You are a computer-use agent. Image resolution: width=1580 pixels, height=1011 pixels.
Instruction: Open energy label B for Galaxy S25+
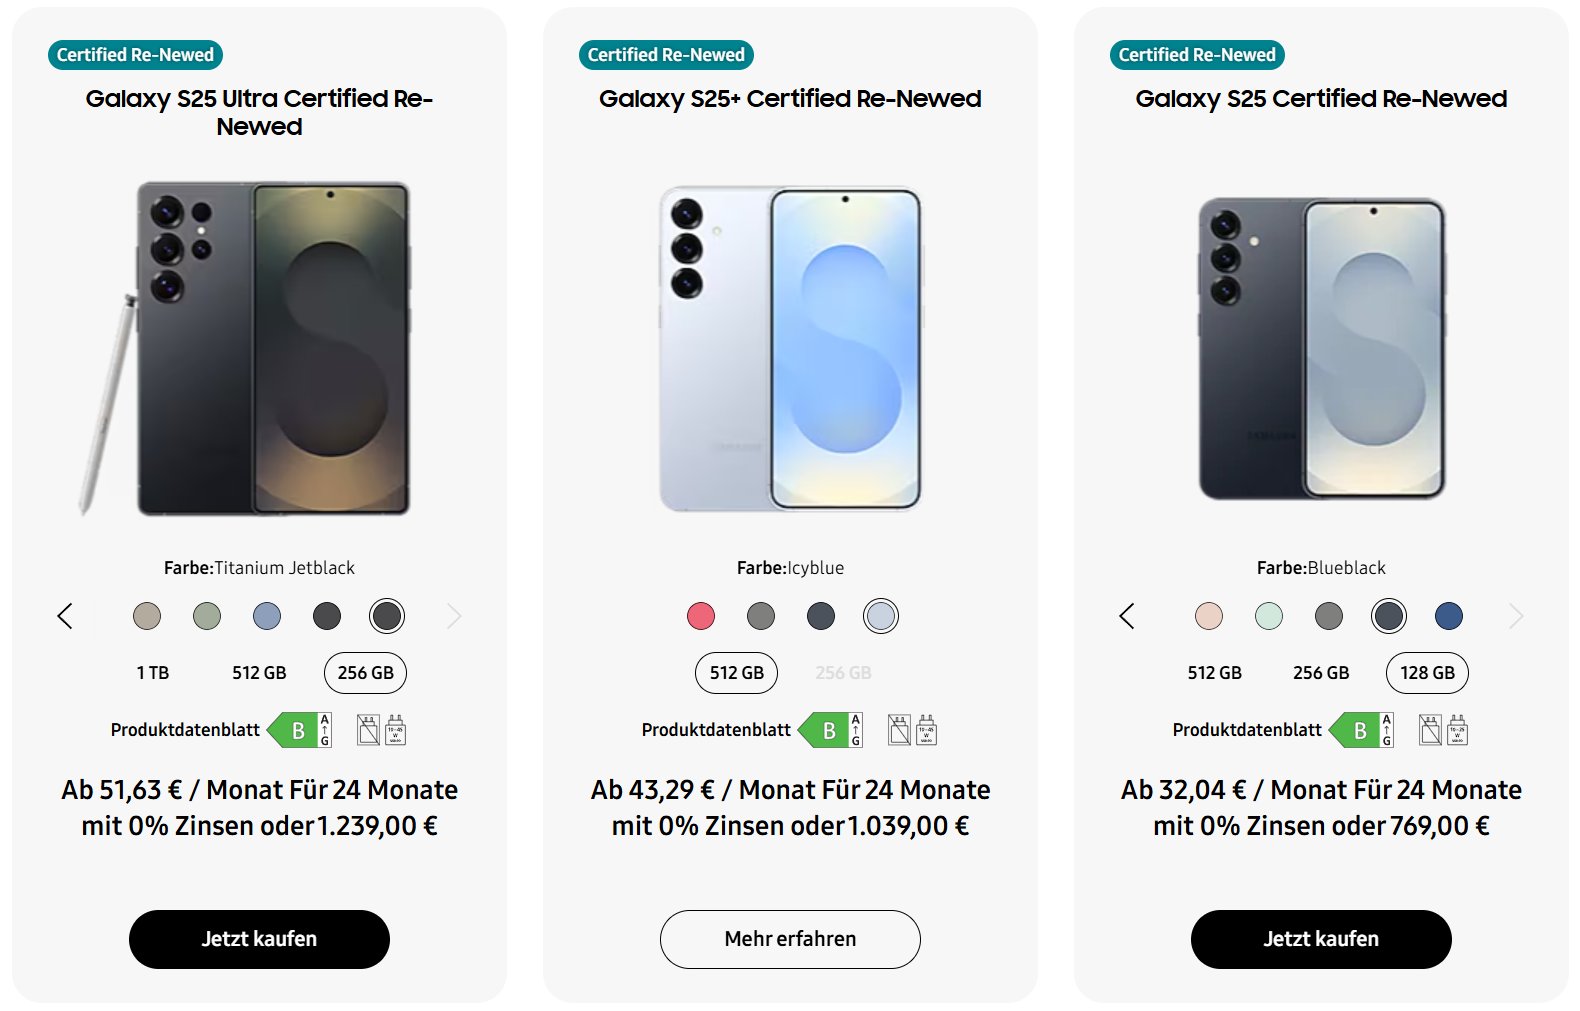click(831, 730)
